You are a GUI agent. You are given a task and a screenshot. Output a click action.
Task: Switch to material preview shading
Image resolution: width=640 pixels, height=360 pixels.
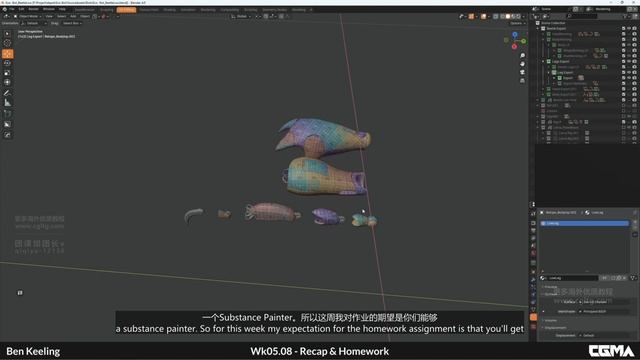coord(513,16)
